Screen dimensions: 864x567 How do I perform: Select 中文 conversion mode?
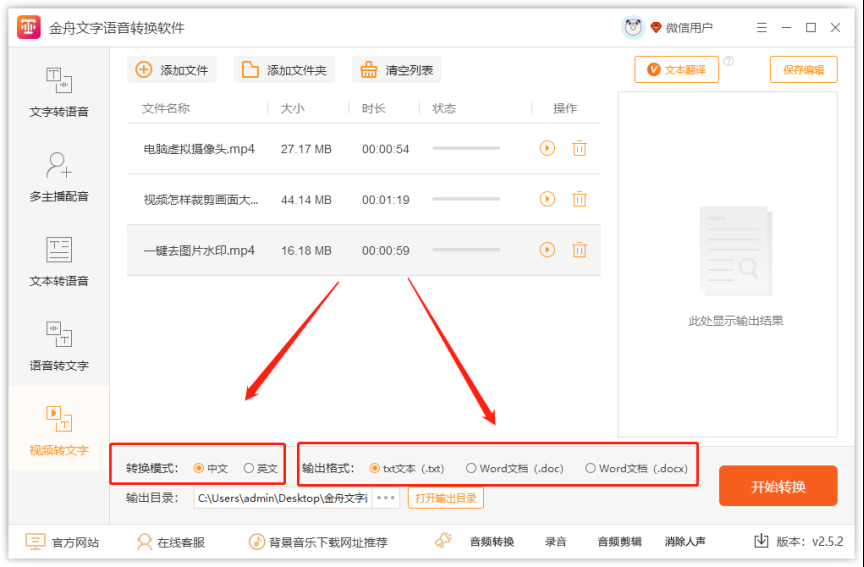[199, 468]
